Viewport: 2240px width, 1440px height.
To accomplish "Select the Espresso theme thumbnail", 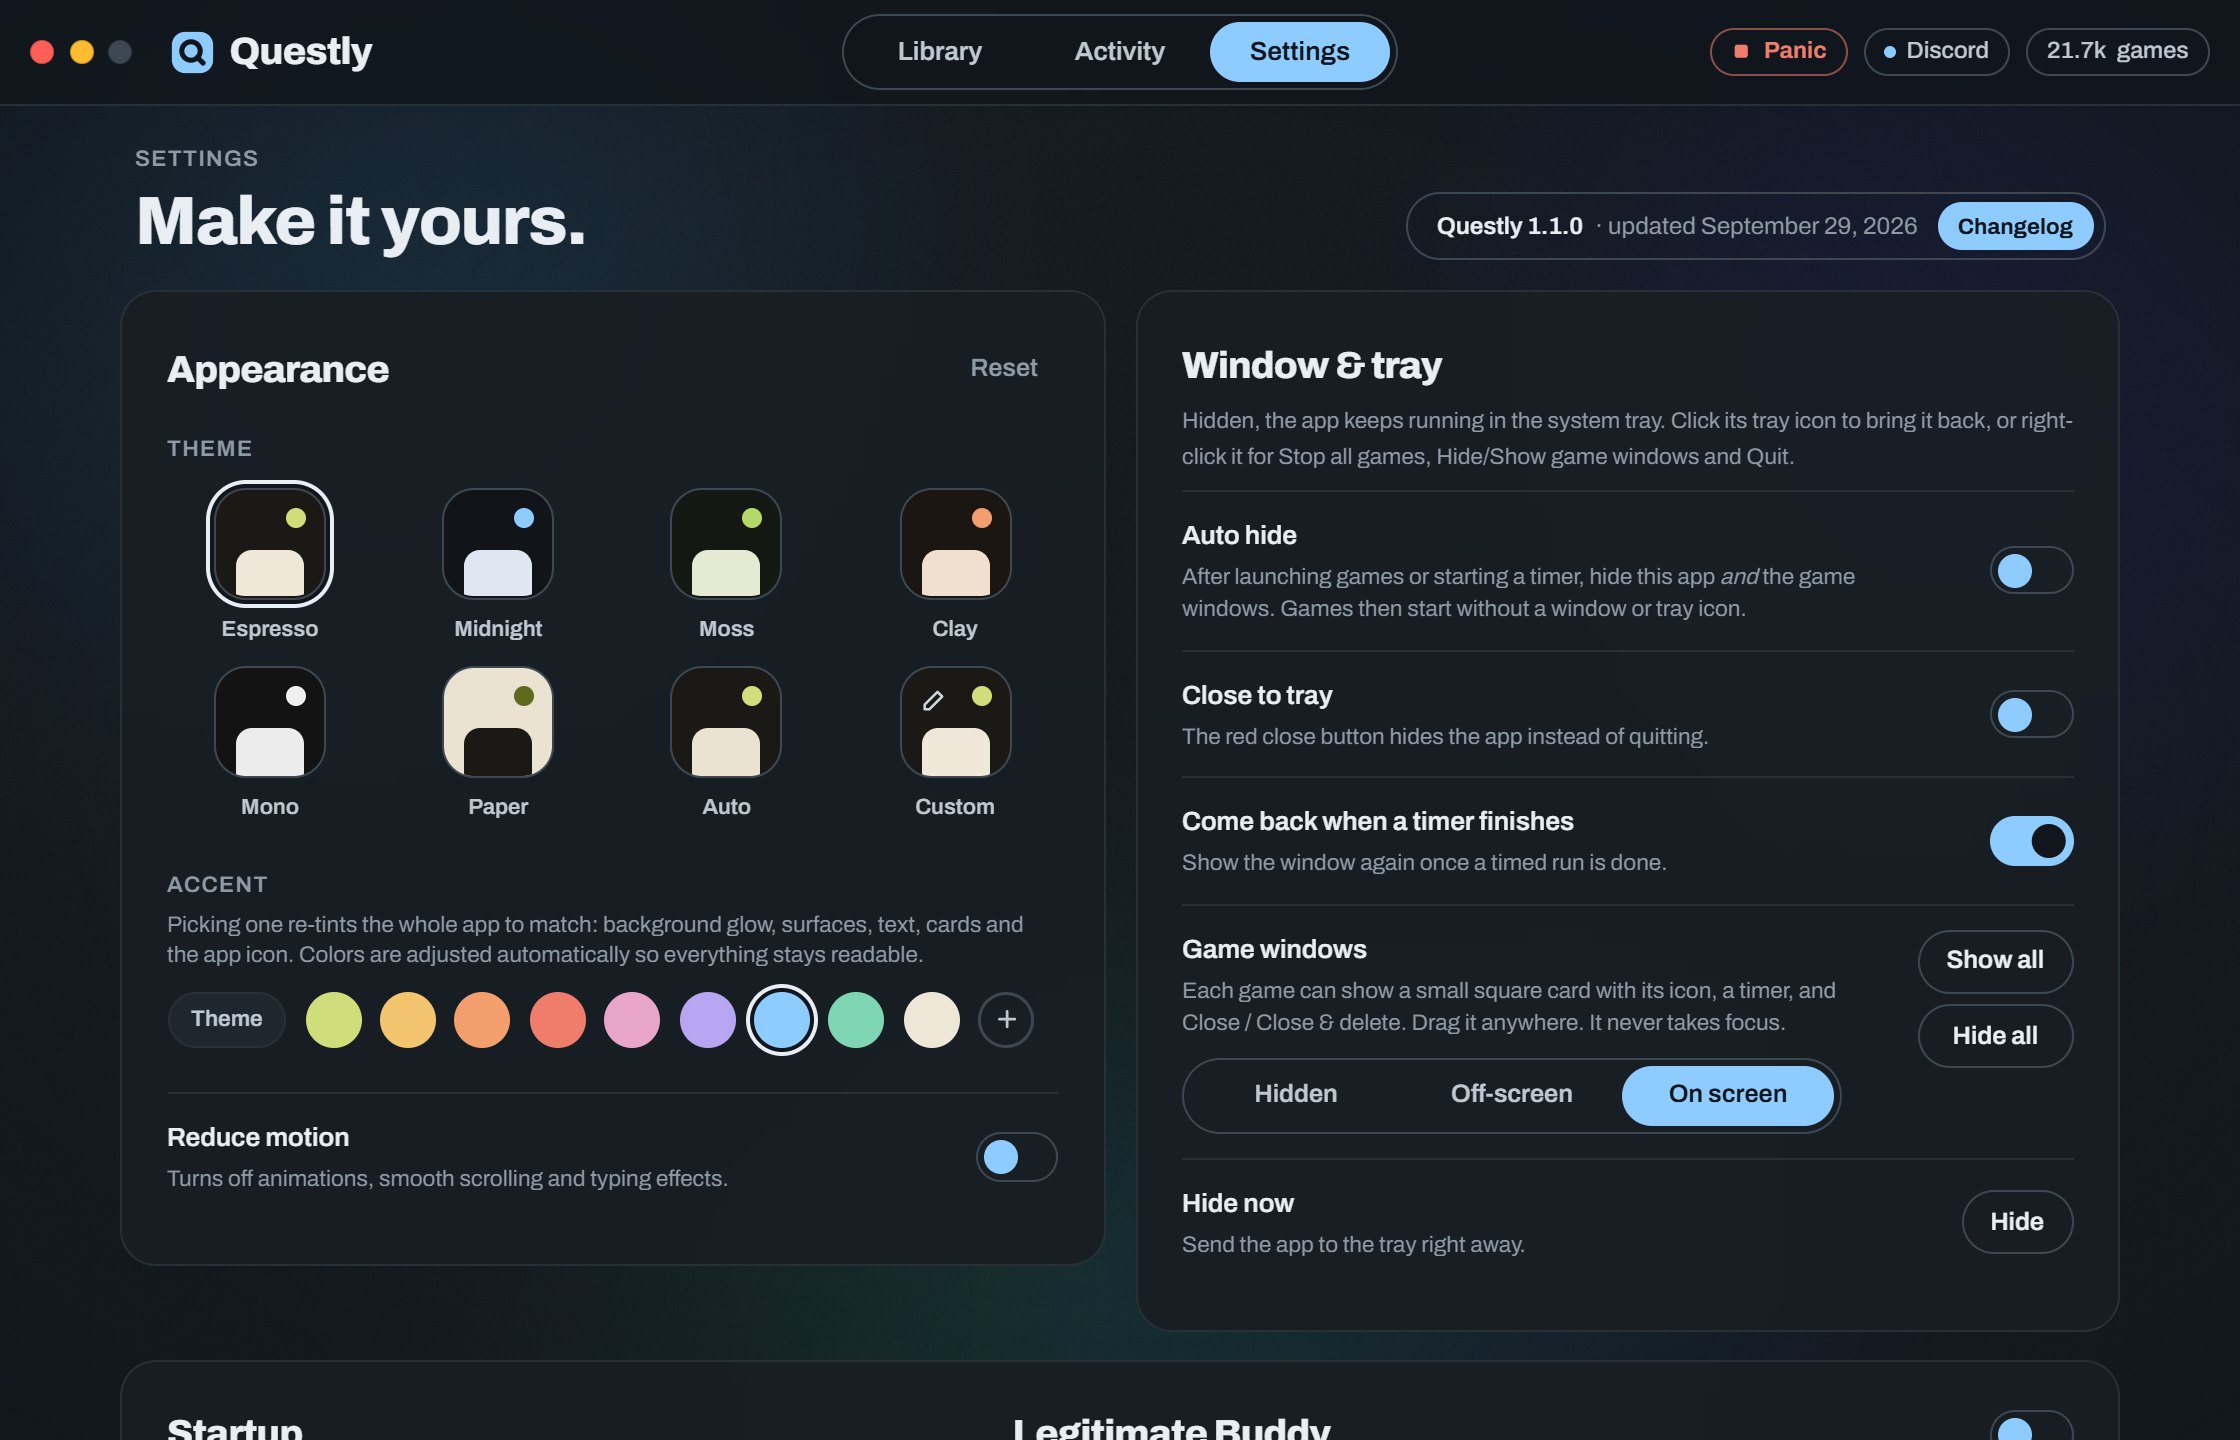I will tap(270, 544).
